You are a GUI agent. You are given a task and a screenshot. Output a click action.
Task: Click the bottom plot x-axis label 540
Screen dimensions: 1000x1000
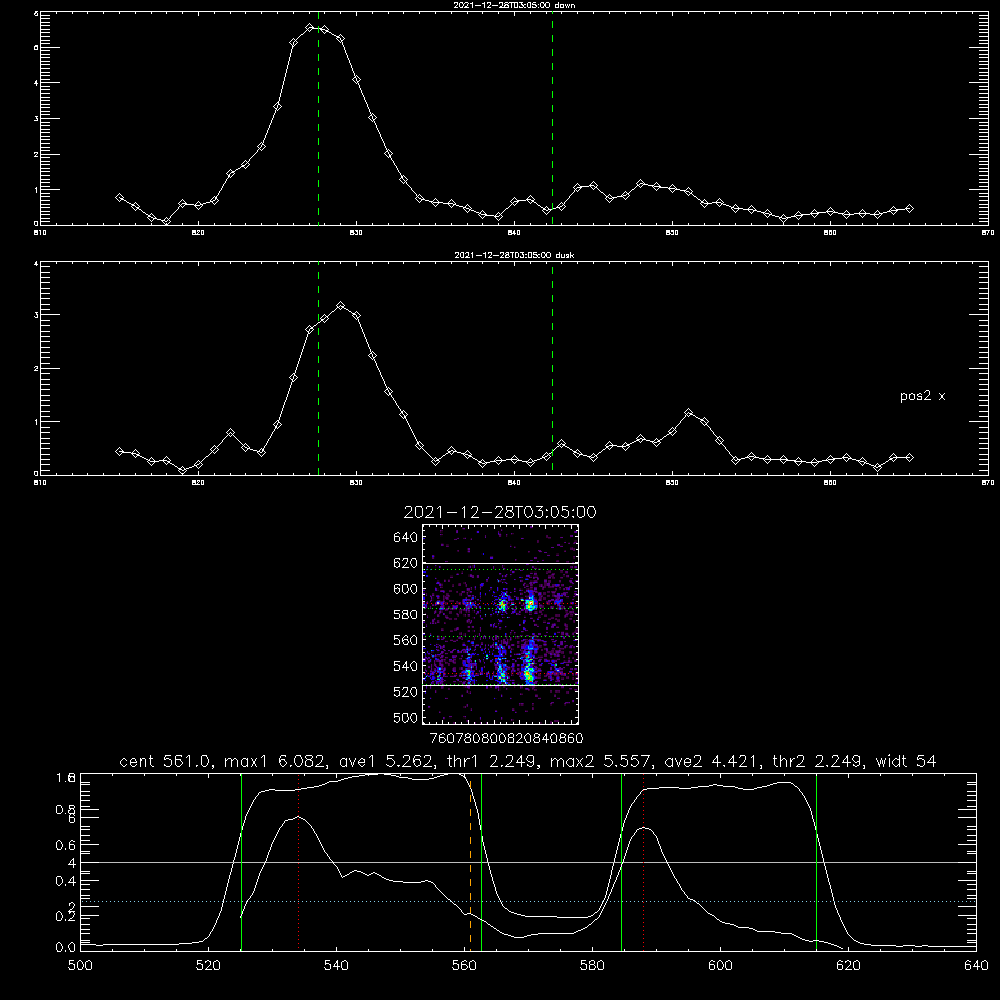coord(336,966)
